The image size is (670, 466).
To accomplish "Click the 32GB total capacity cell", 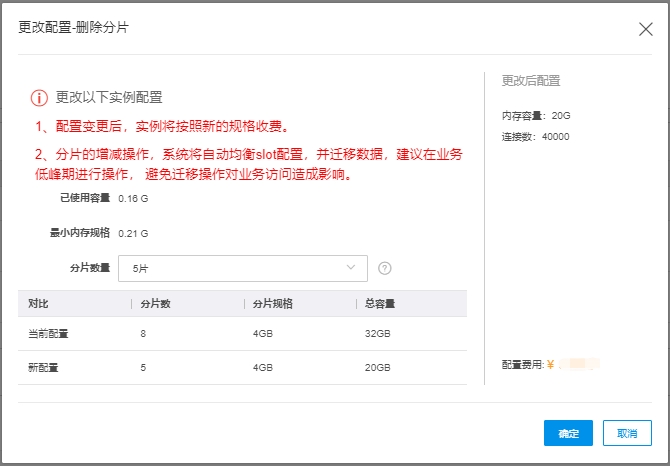I will pyautogui.click(x=380, y=332).
